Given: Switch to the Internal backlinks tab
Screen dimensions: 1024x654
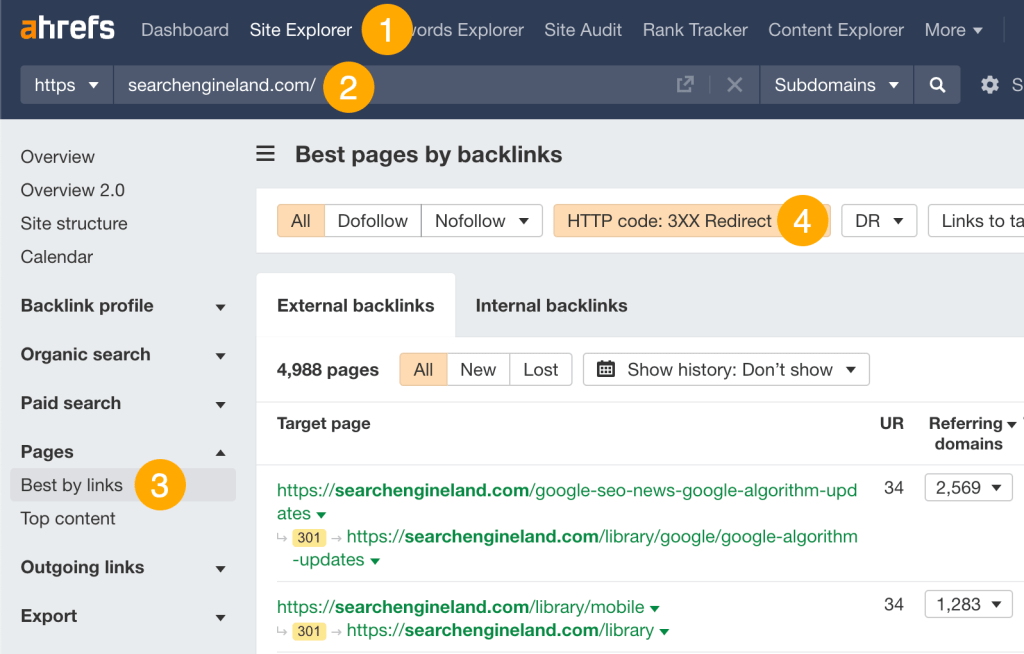Looking at the screenshot, I should point(551,305).
